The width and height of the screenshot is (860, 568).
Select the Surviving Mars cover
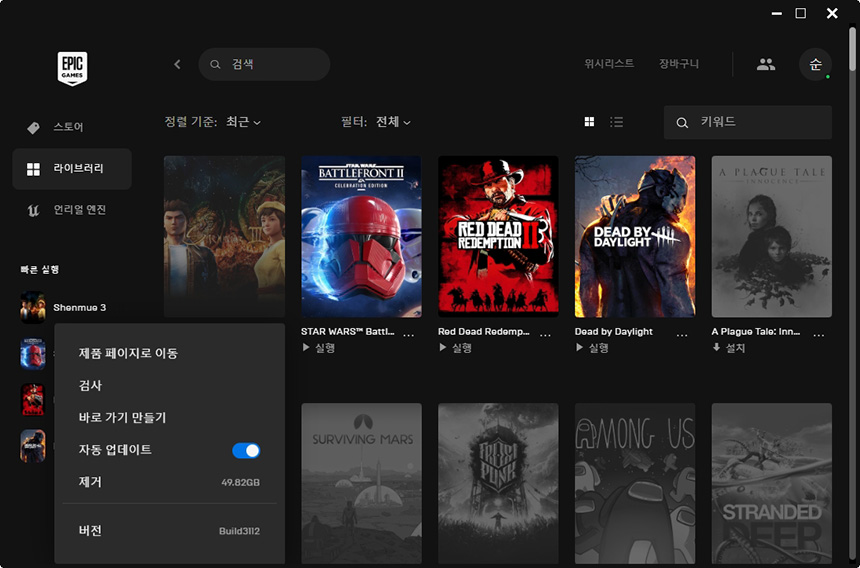361,484
